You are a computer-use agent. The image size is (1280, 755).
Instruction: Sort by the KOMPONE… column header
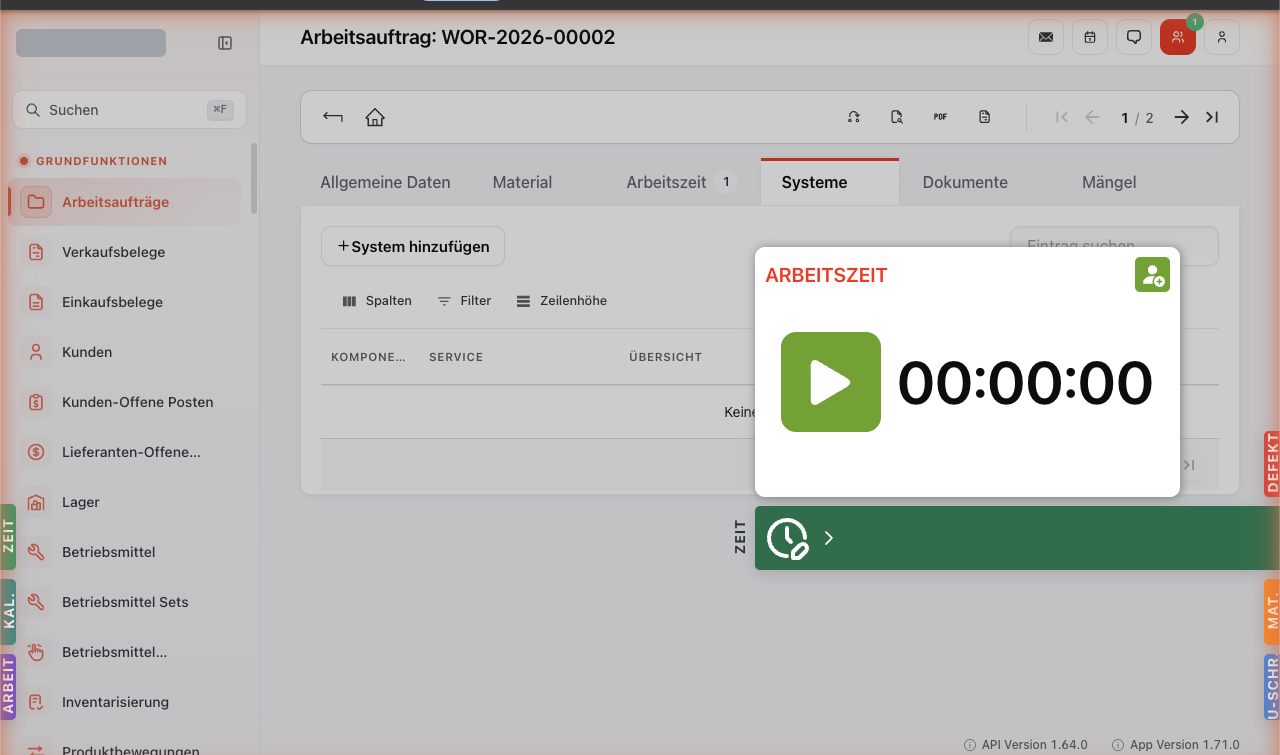368,357
